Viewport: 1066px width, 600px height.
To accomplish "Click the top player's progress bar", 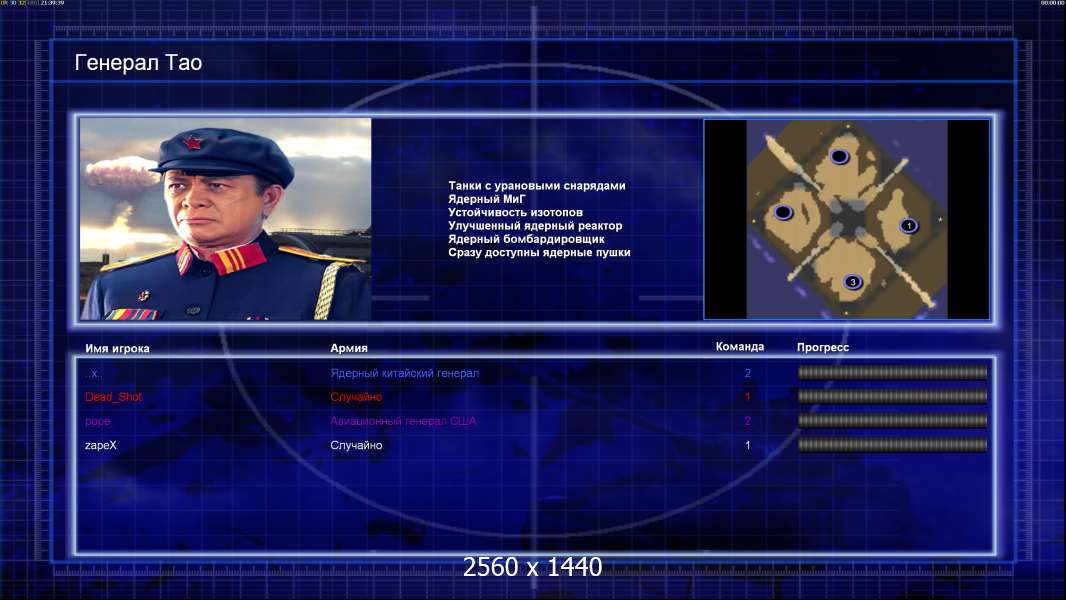I will point(893,372).
